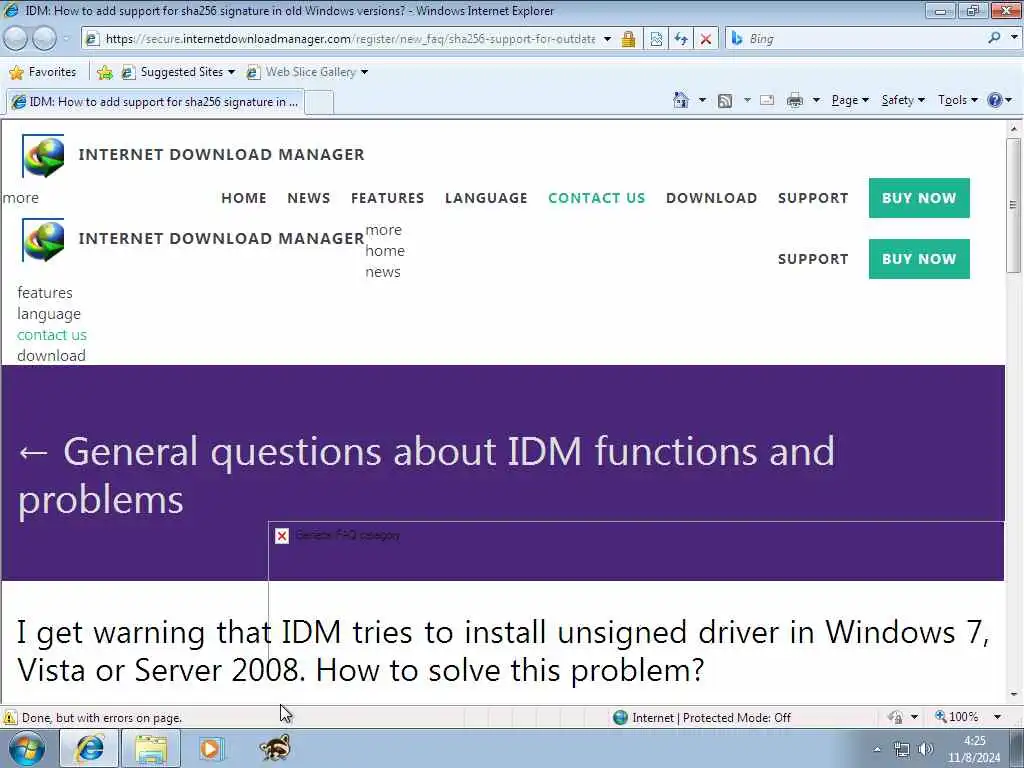Click the second IDM globe logo
Screen dimensions: 1024x768
coord(43,240)
